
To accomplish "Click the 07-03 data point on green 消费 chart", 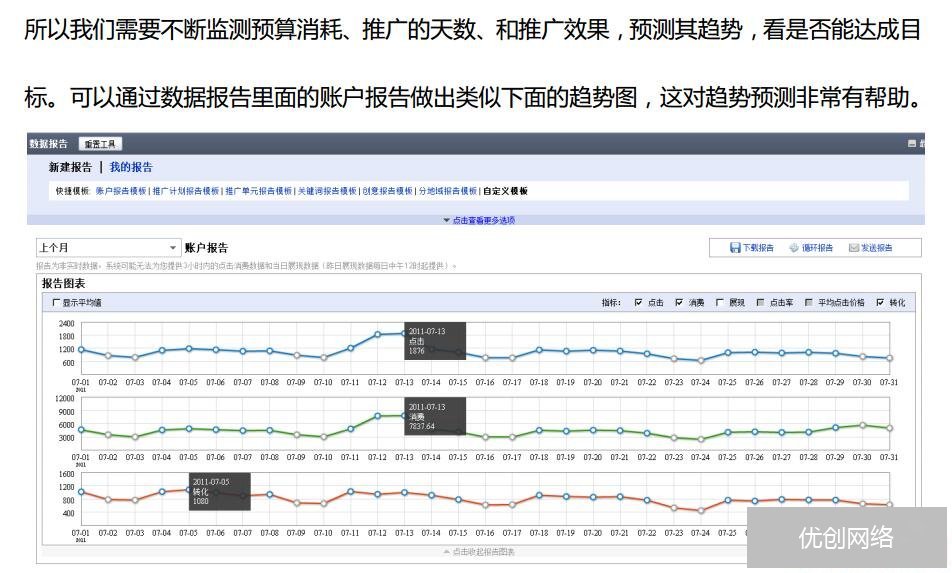I will tap(135, 437).
